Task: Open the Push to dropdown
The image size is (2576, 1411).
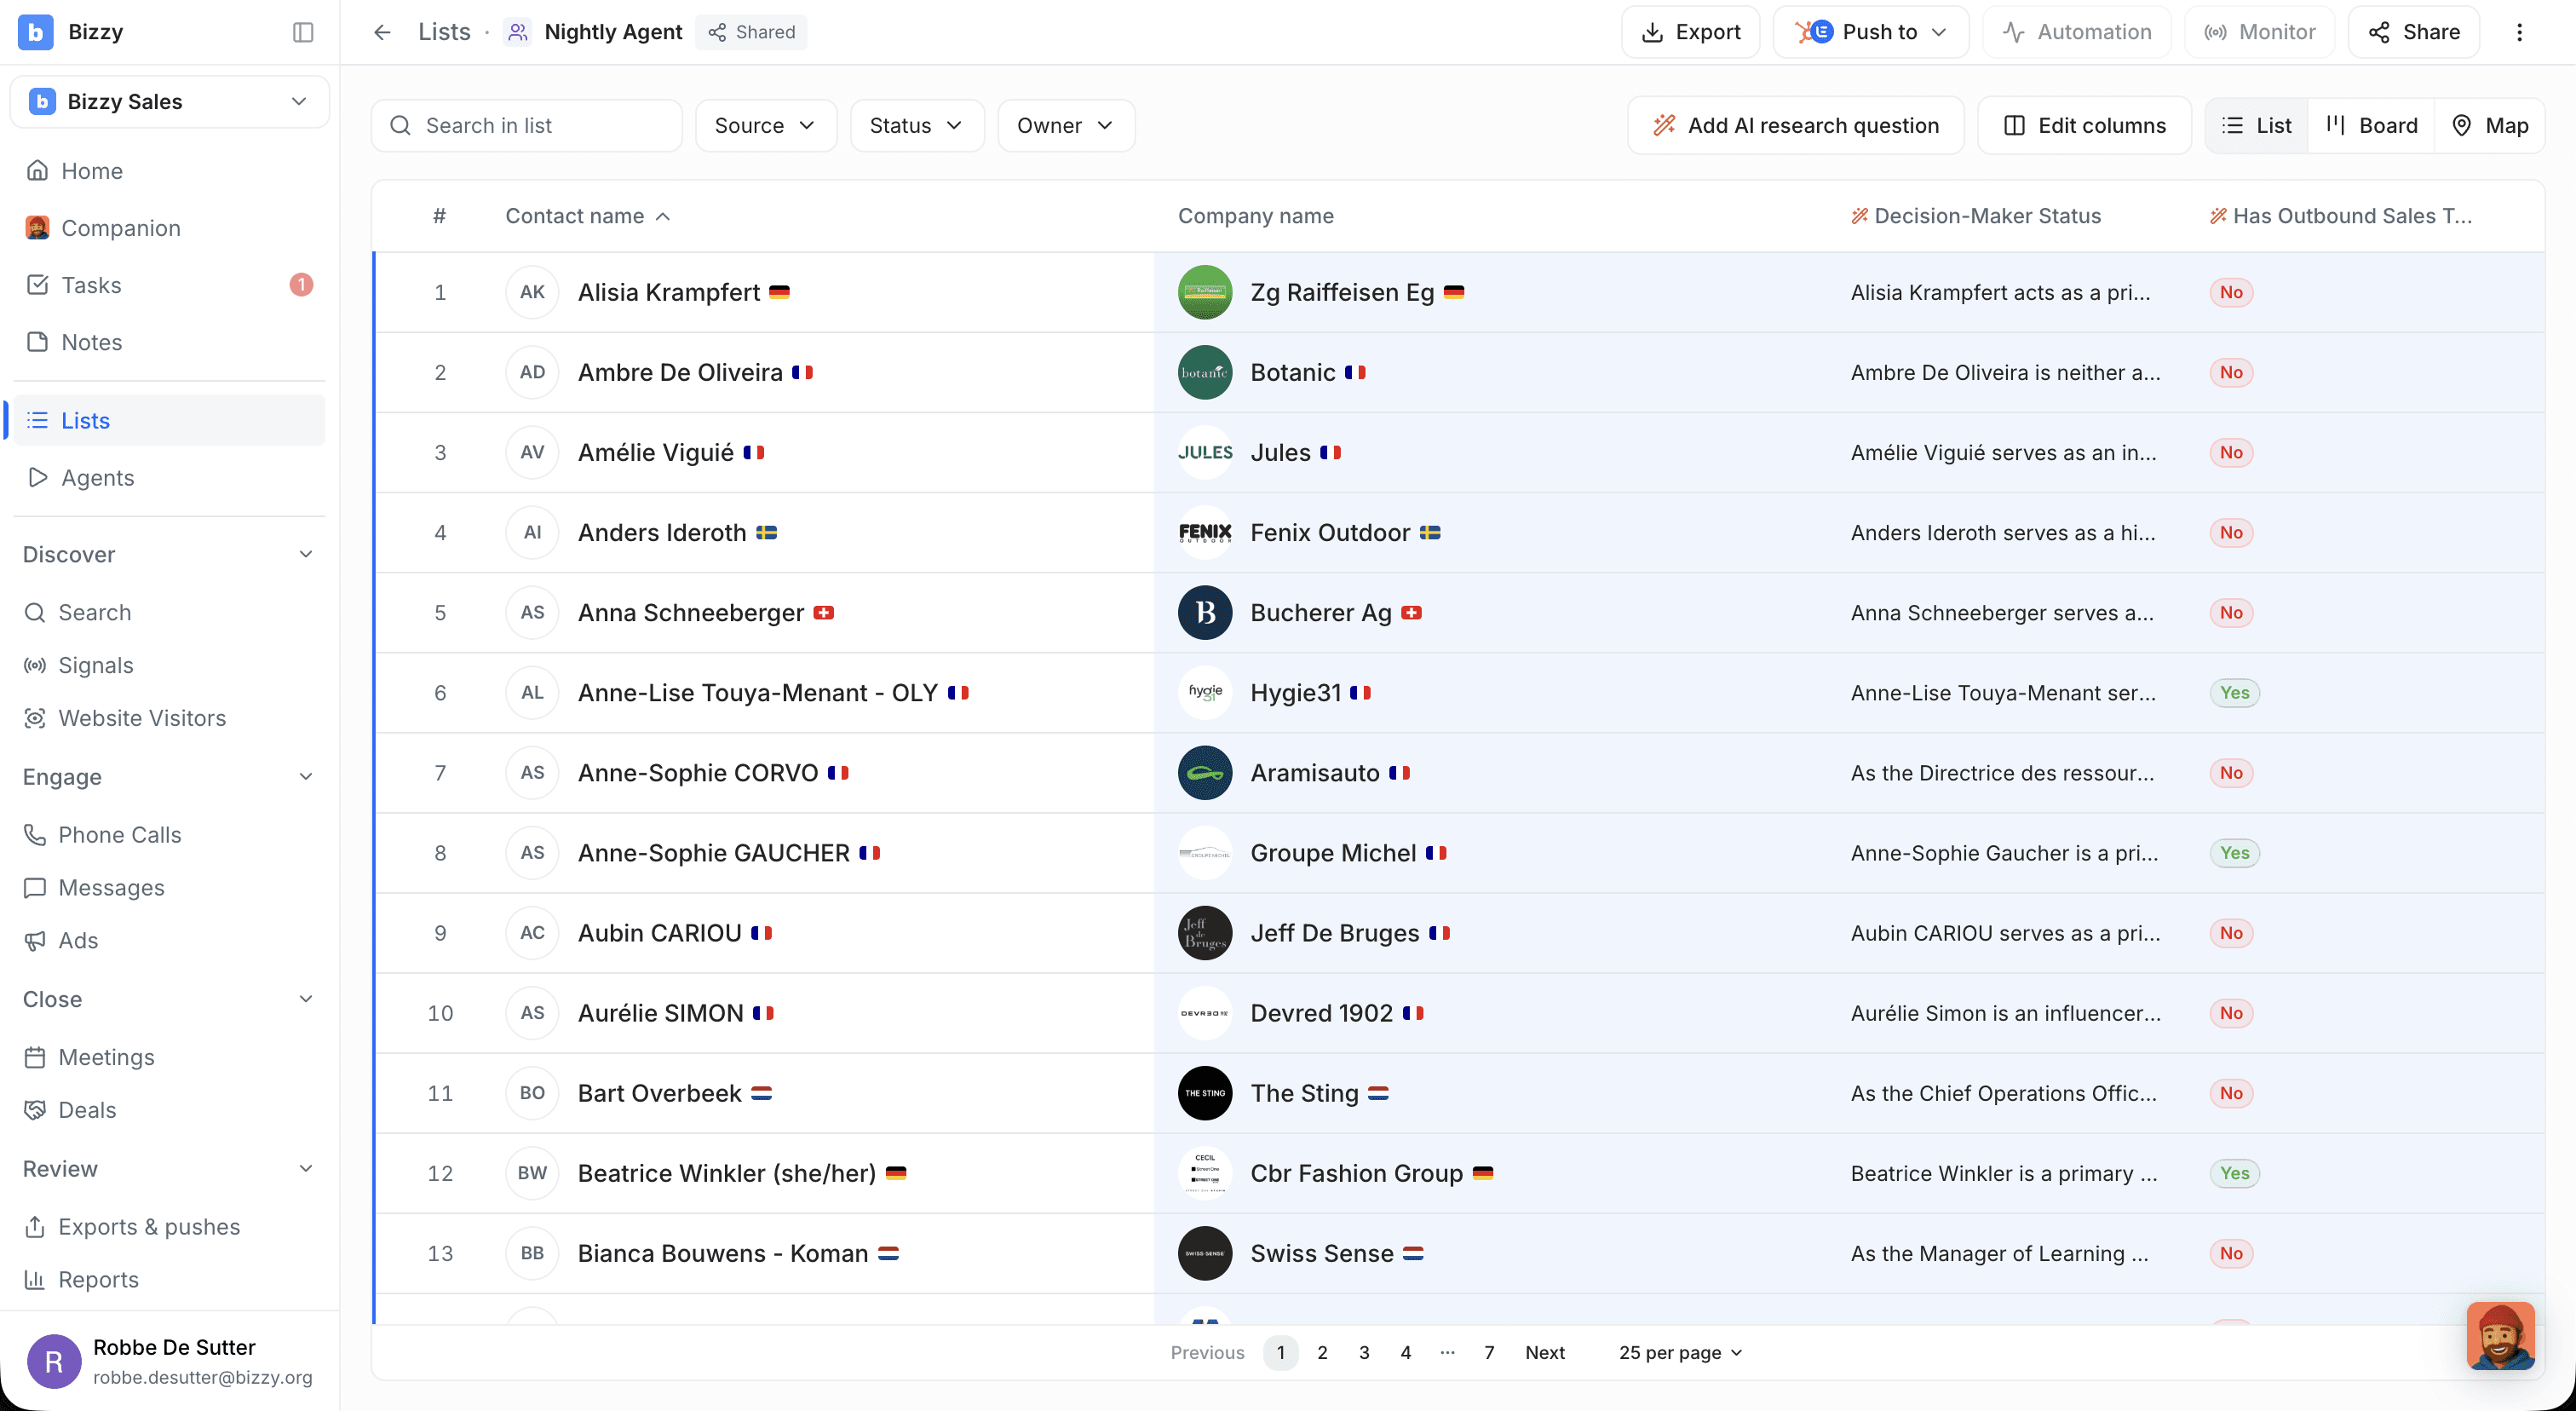Action: pyautogui.click(x=1870, y=32)
